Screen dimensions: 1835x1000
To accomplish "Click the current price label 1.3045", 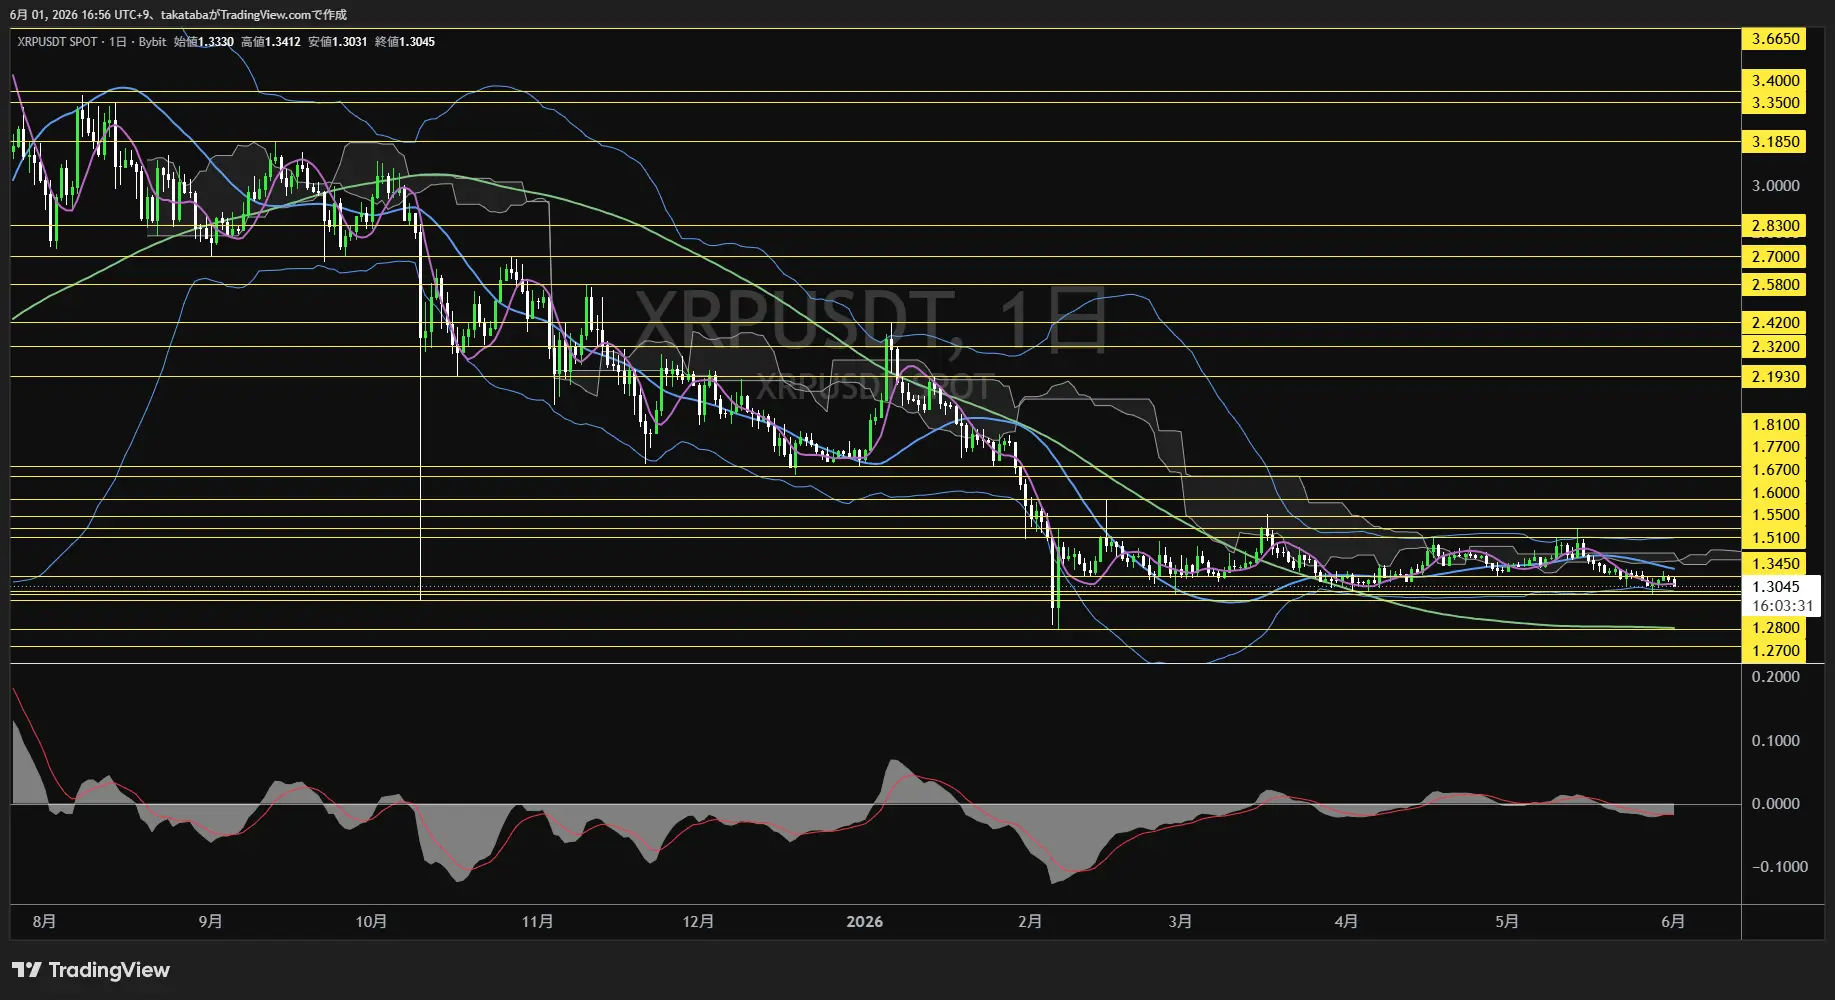I will 1776,587.
